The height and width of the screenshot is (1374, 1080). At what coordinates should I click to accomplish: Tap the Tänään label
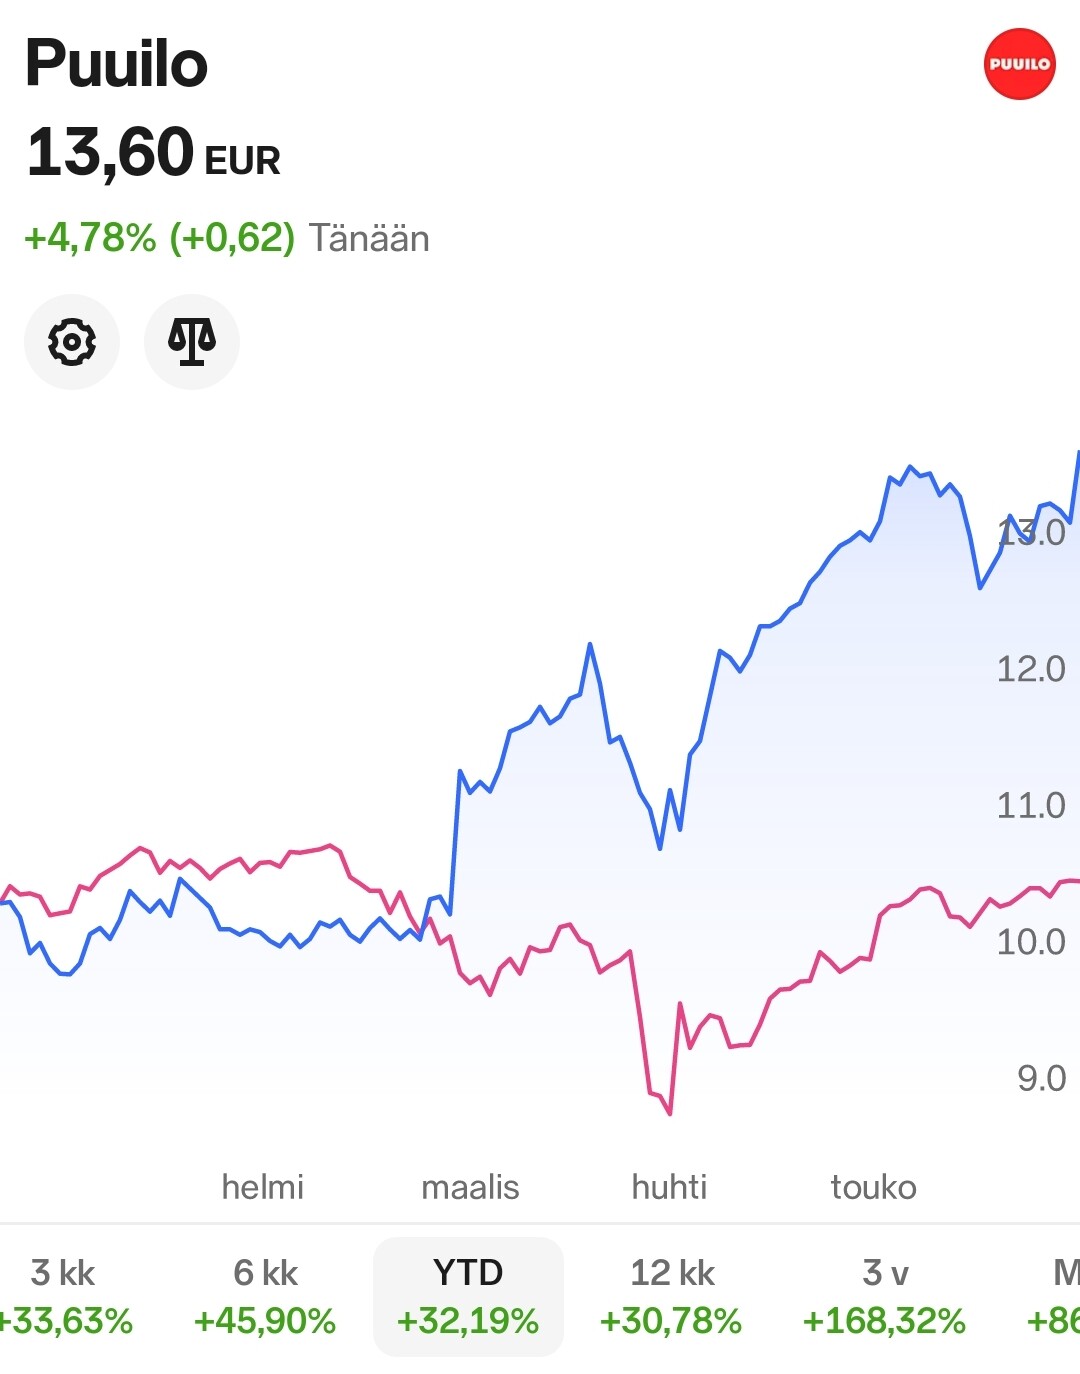point(369,239)
